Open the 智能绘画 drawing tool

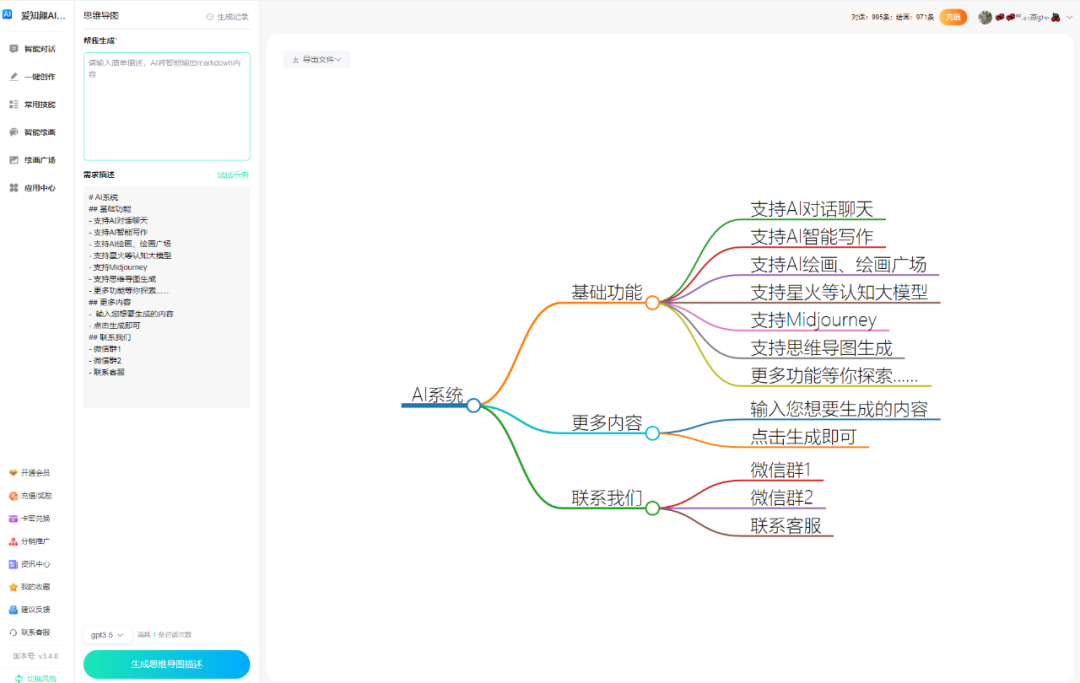point(33,131)
